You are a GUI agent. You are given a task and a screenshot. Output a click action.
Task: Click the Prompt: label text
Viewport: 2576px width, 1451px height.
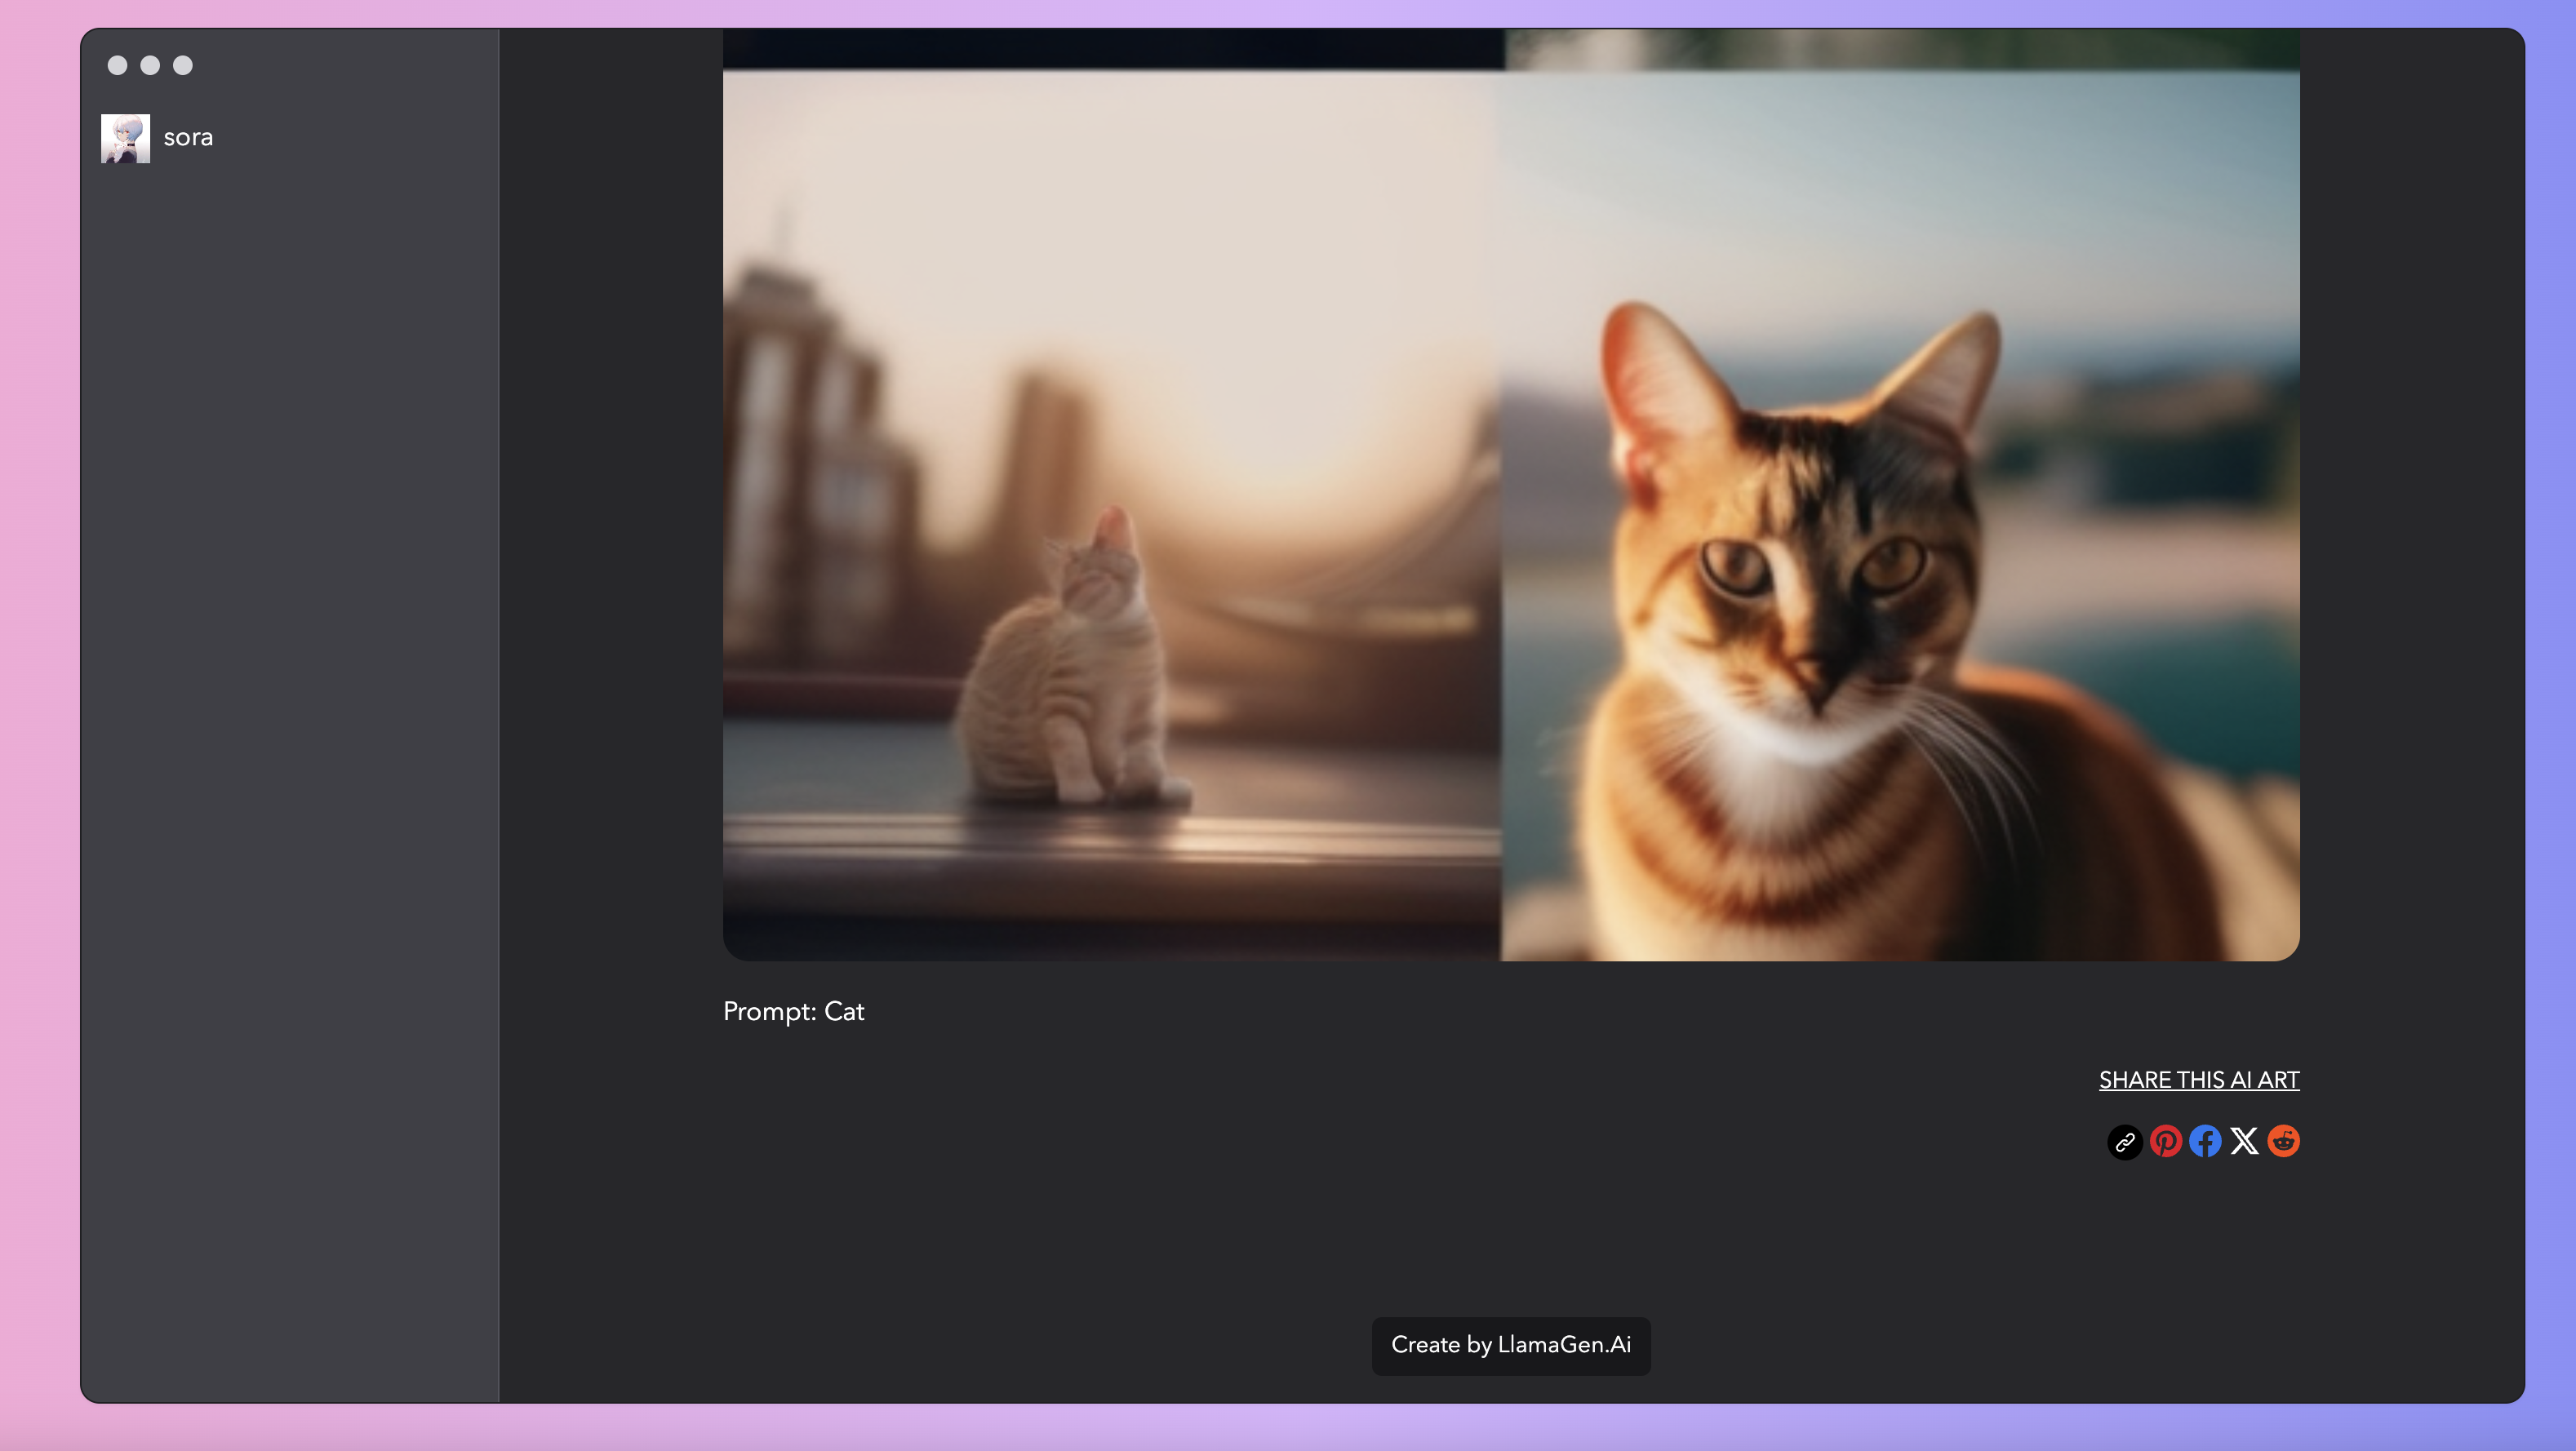(x=769, y=1012)
